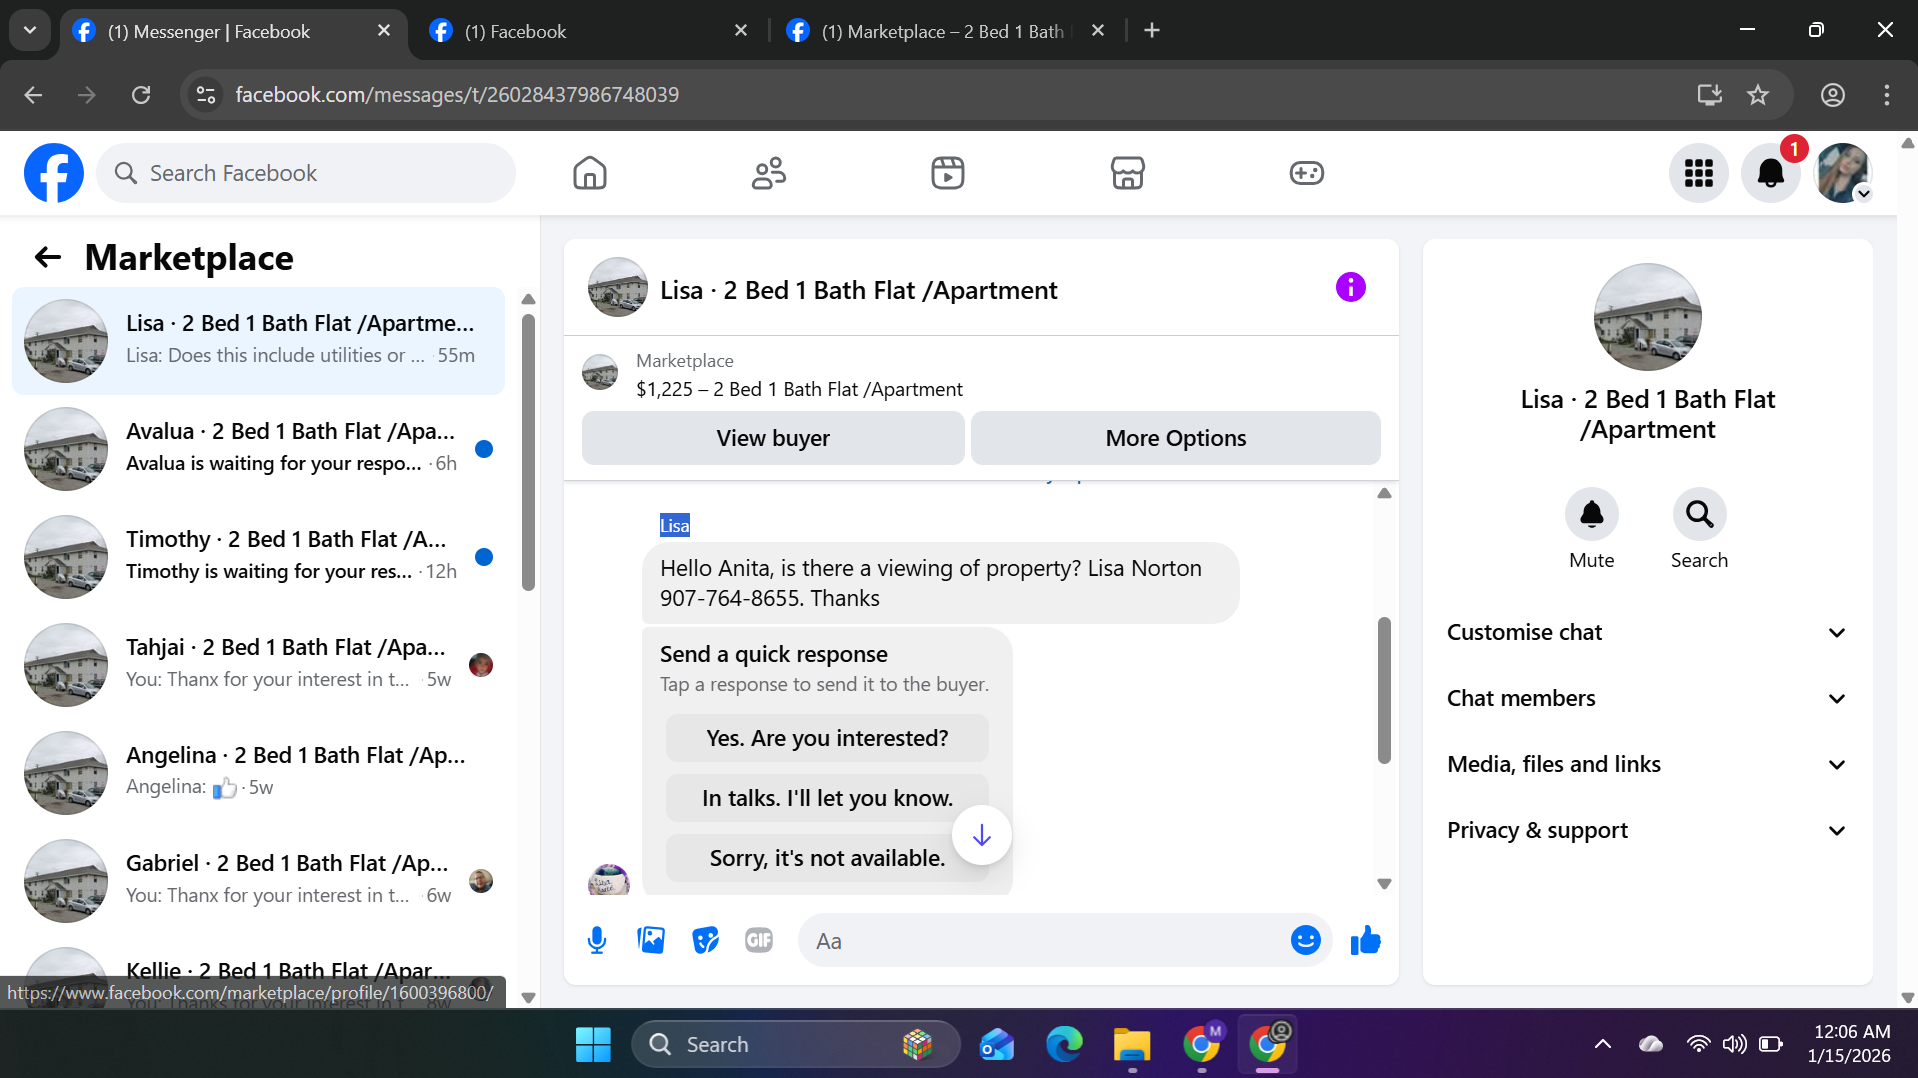
Task: Switch to the Marketplace 2 Bed 1 Bath tab
Action: pyautogui.click(x=945, y=31)
